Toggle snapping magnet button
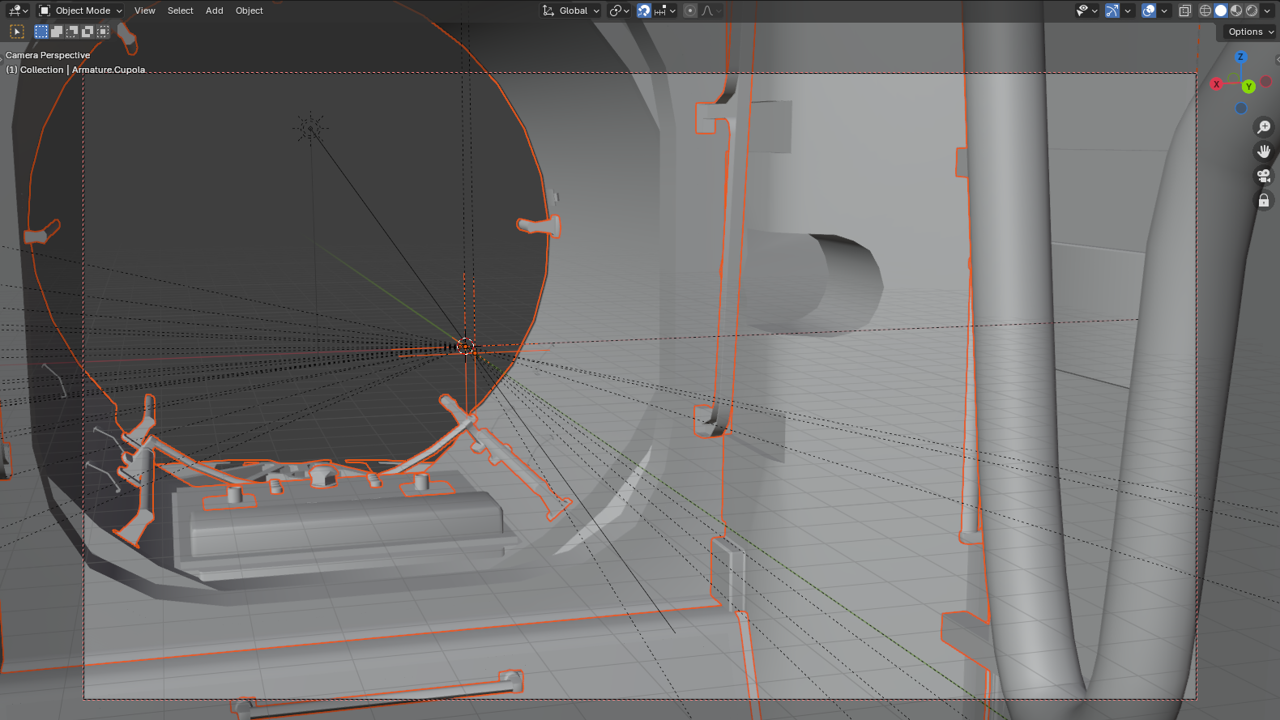Image resolution: width=1280 pixels, height=720 pixels. [644, 10]
